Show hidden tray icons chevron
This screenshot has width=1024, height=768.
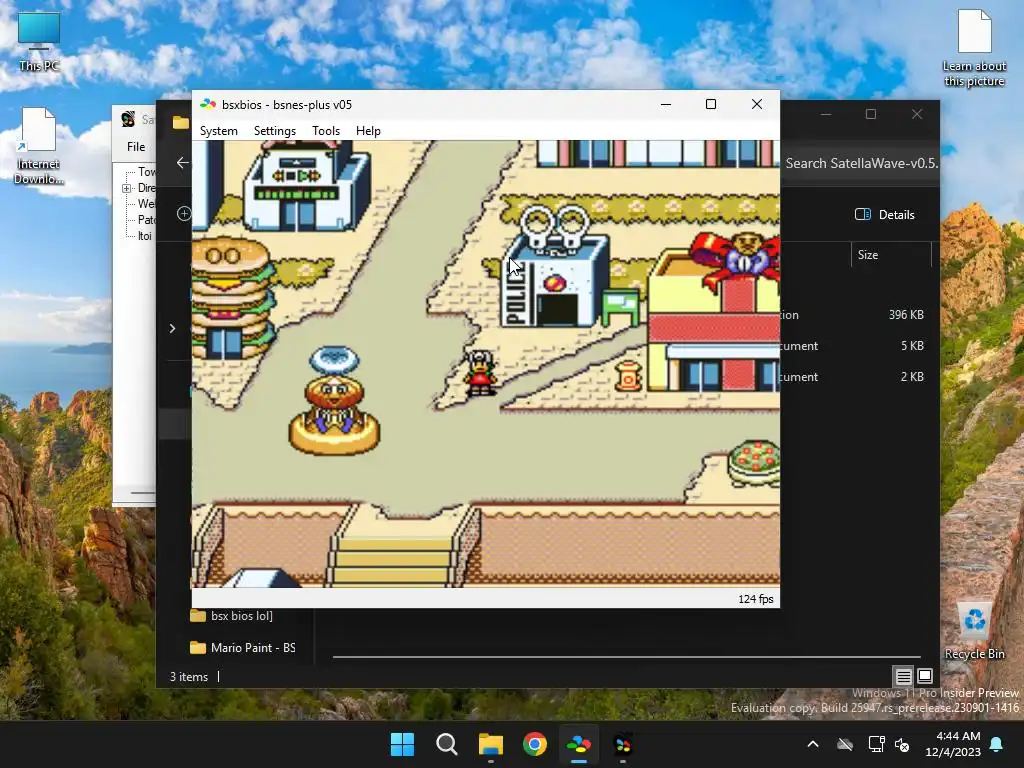tap(813, 744)
